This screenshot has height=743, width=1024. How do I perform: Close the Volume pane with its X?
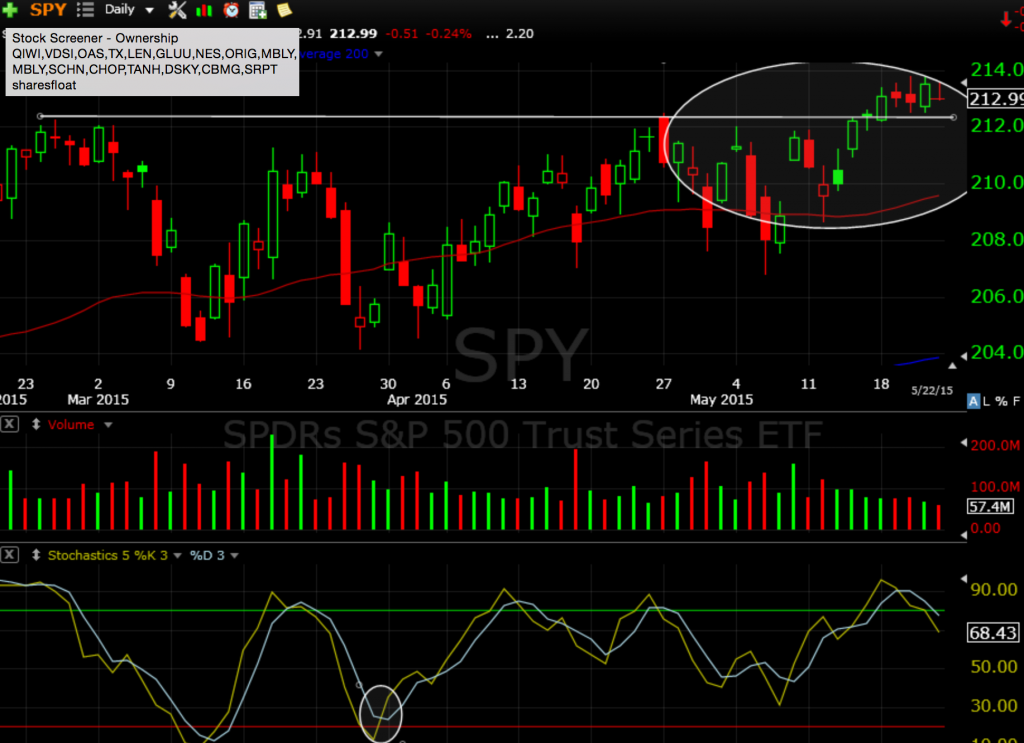(10, 424)
